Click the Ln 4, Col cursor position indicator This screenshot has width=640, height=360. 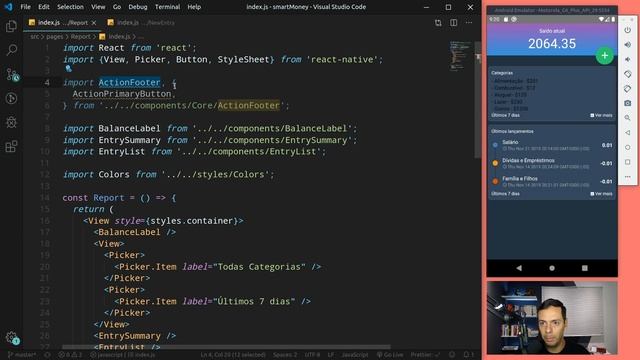pyautogui.click(x=234, y=355)
